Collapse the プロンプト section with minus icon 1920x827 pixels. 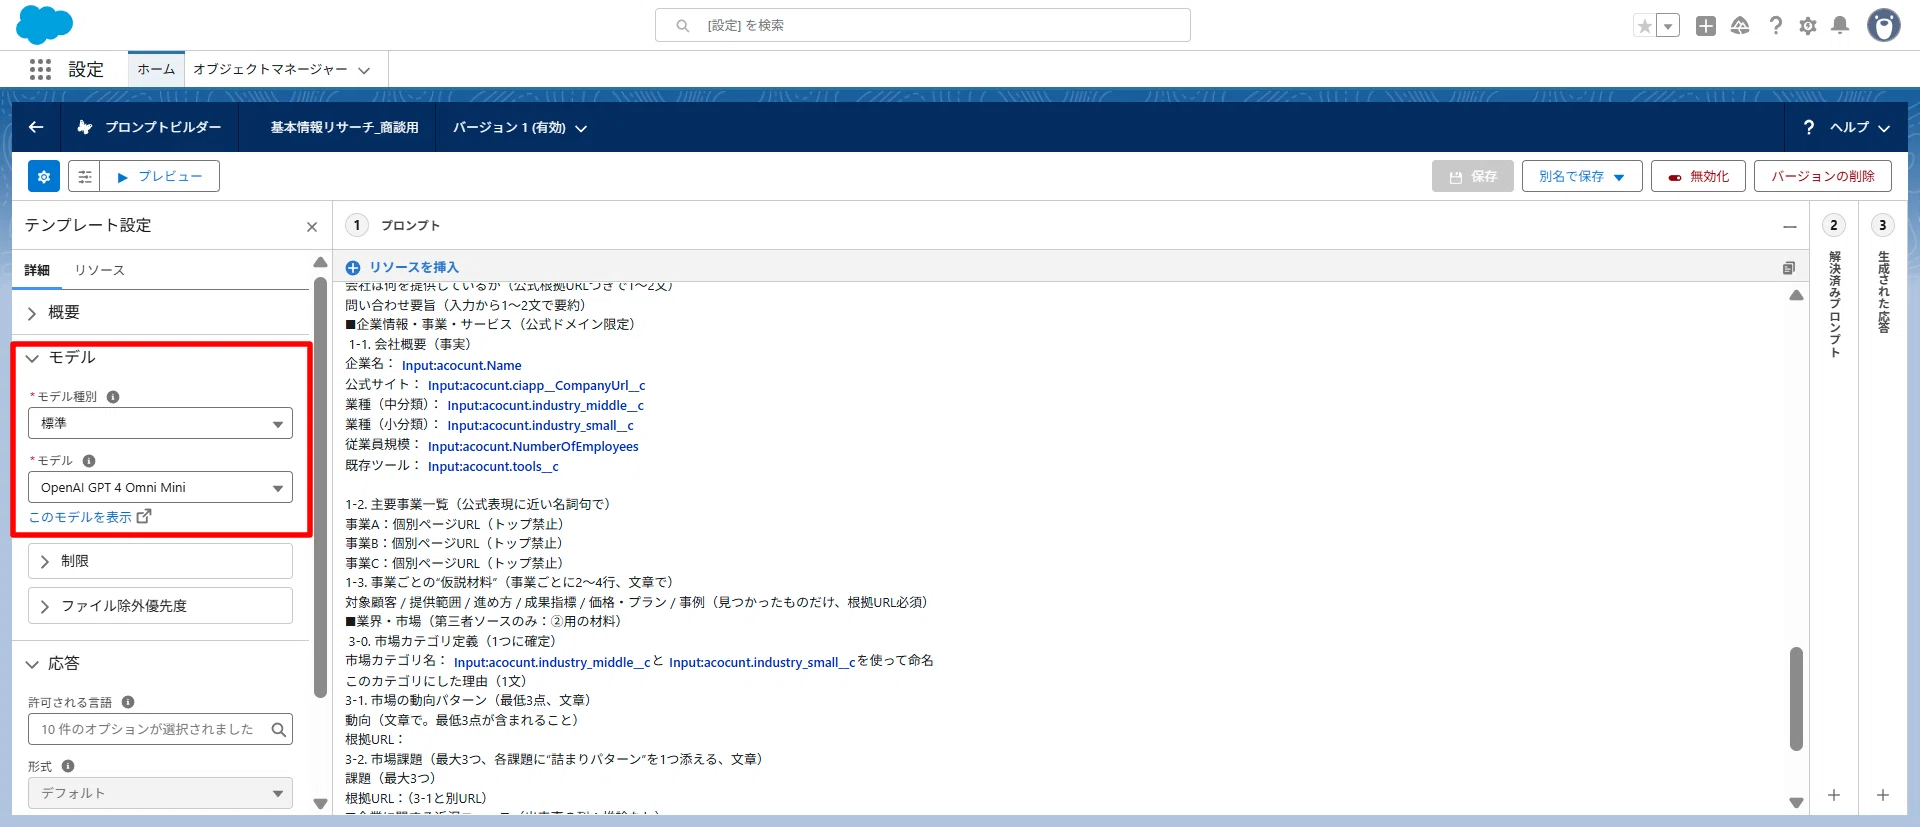(x=1790, y=227)
